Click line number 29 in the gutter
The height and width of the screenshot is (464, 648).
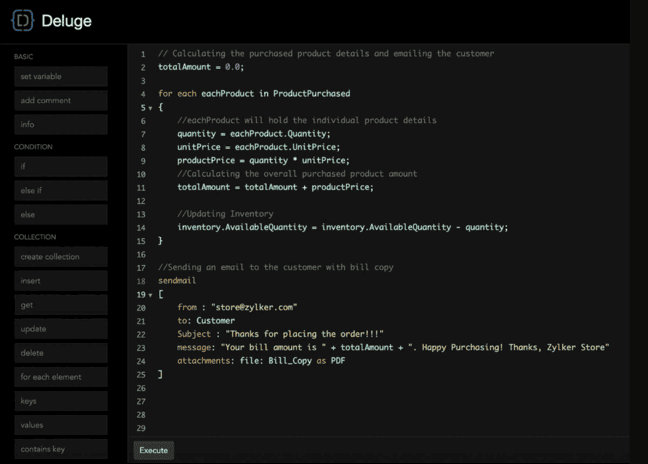click(x=141, y=428)
